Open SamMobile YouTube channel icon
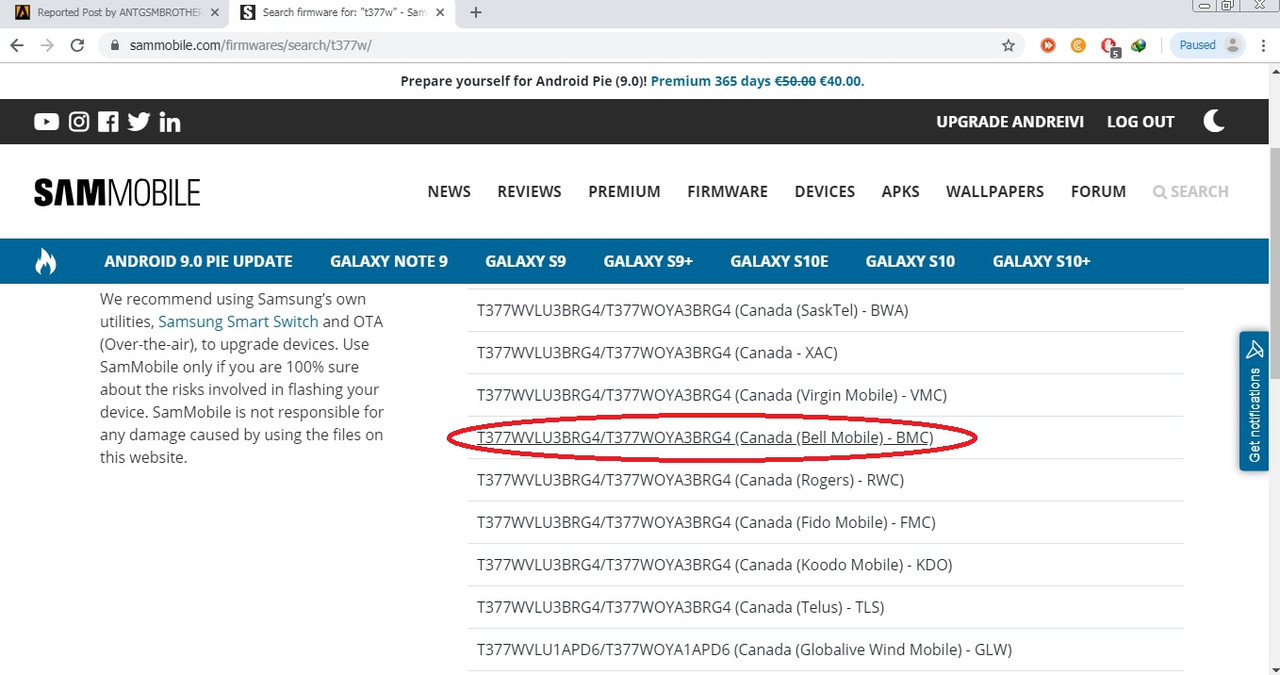This screenshot has width=1280, height=675. click(46, 122)
